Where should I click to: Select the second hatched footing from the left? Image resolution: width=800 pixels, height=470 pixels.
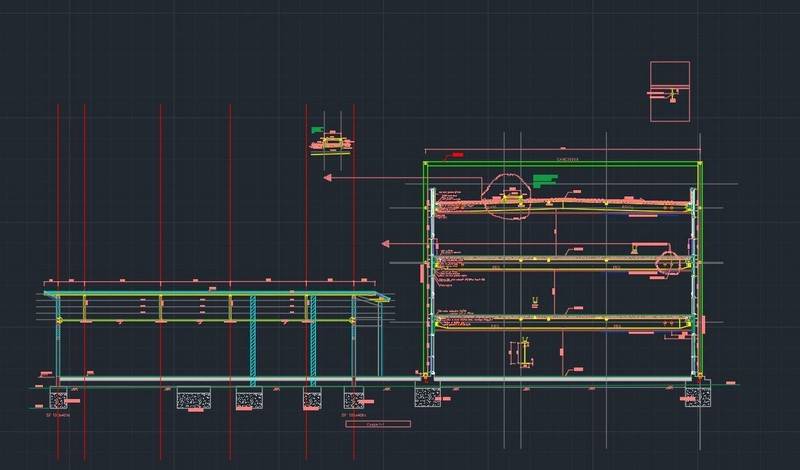[194, 400]
